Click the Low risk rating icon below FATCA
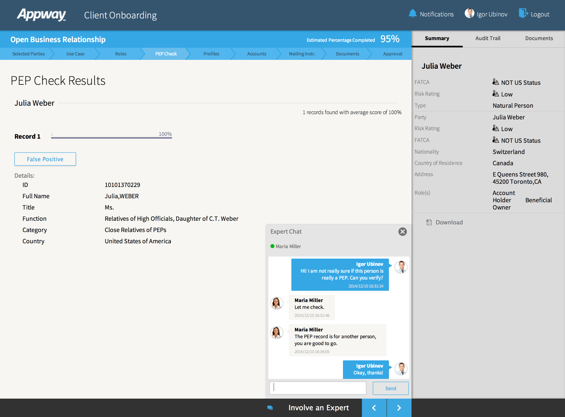This screenshot has height=417, width=565. click(495, 94)
